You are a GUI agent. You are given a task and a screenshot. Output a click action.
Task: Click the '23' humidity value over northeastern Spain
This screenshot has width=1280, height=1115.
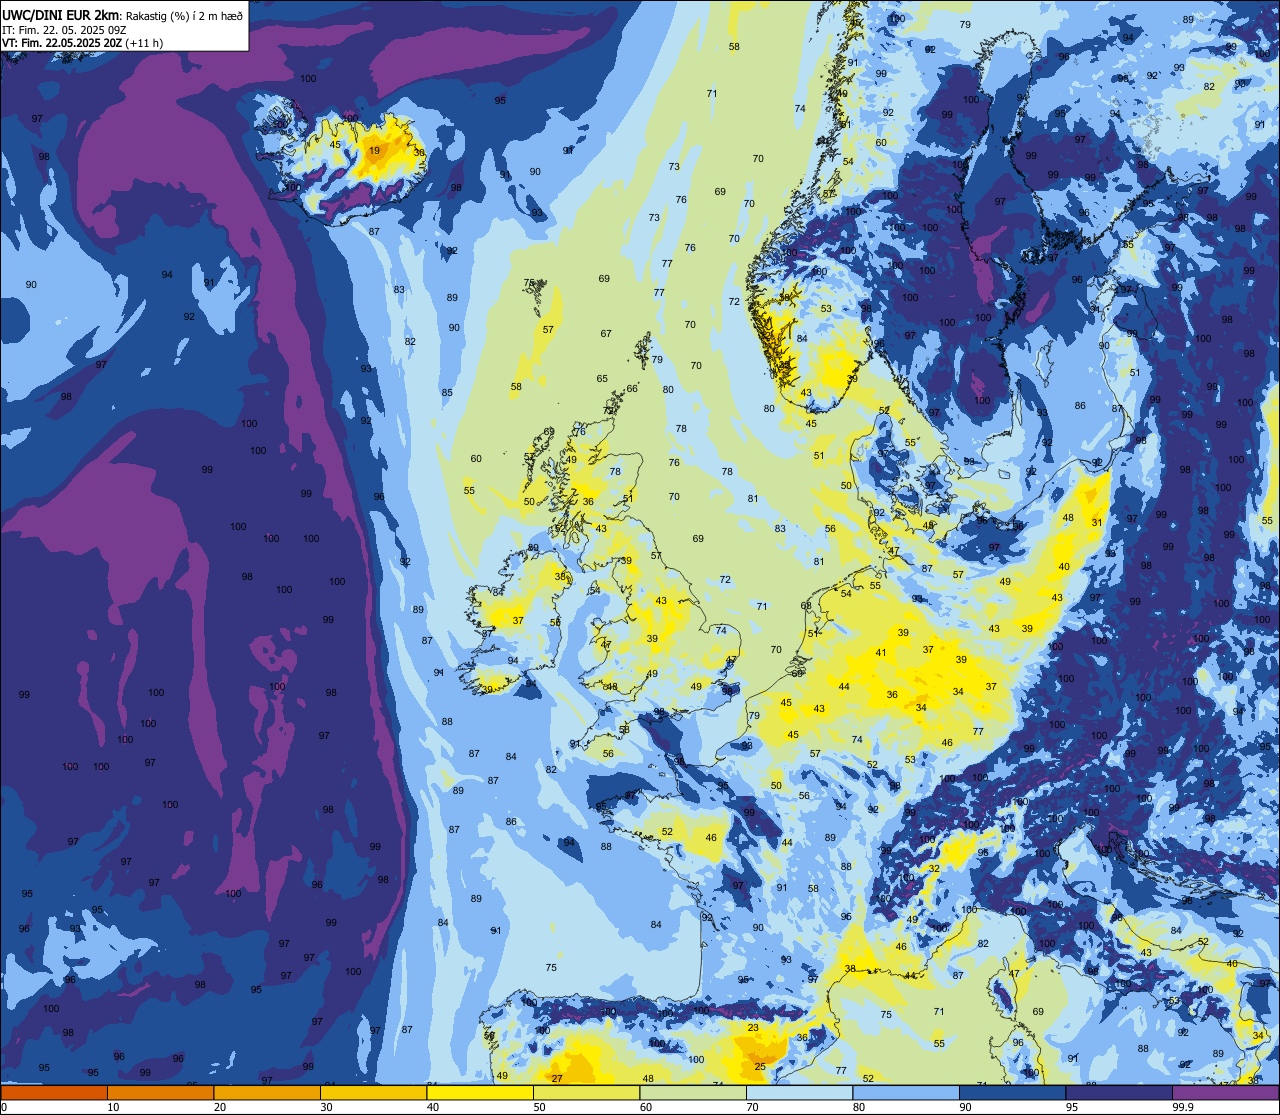click(x=753, y=1028)
